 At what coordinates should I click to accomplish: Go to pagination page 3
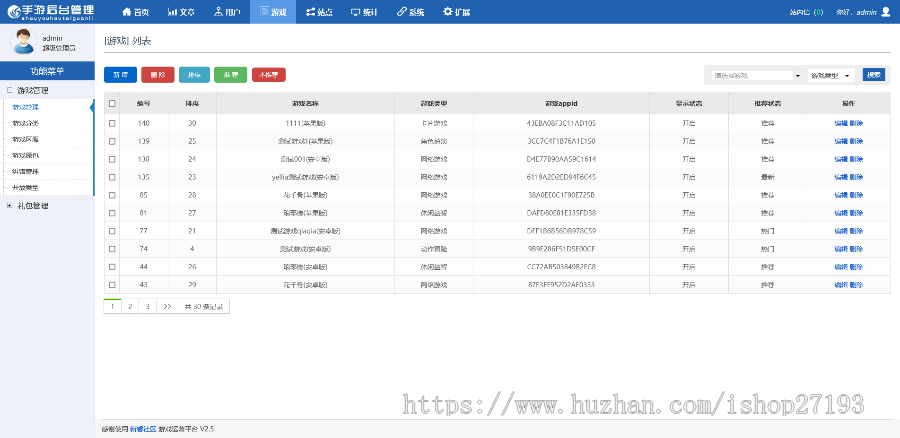point(148,307)
